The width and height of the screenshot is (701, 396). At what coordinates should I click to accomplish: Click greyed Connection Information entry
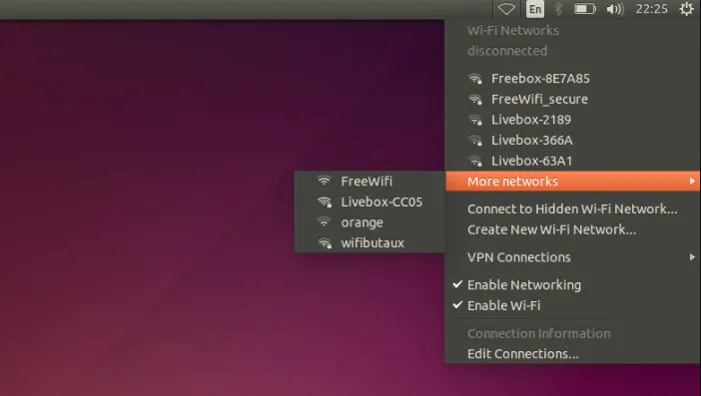point(539,333)
